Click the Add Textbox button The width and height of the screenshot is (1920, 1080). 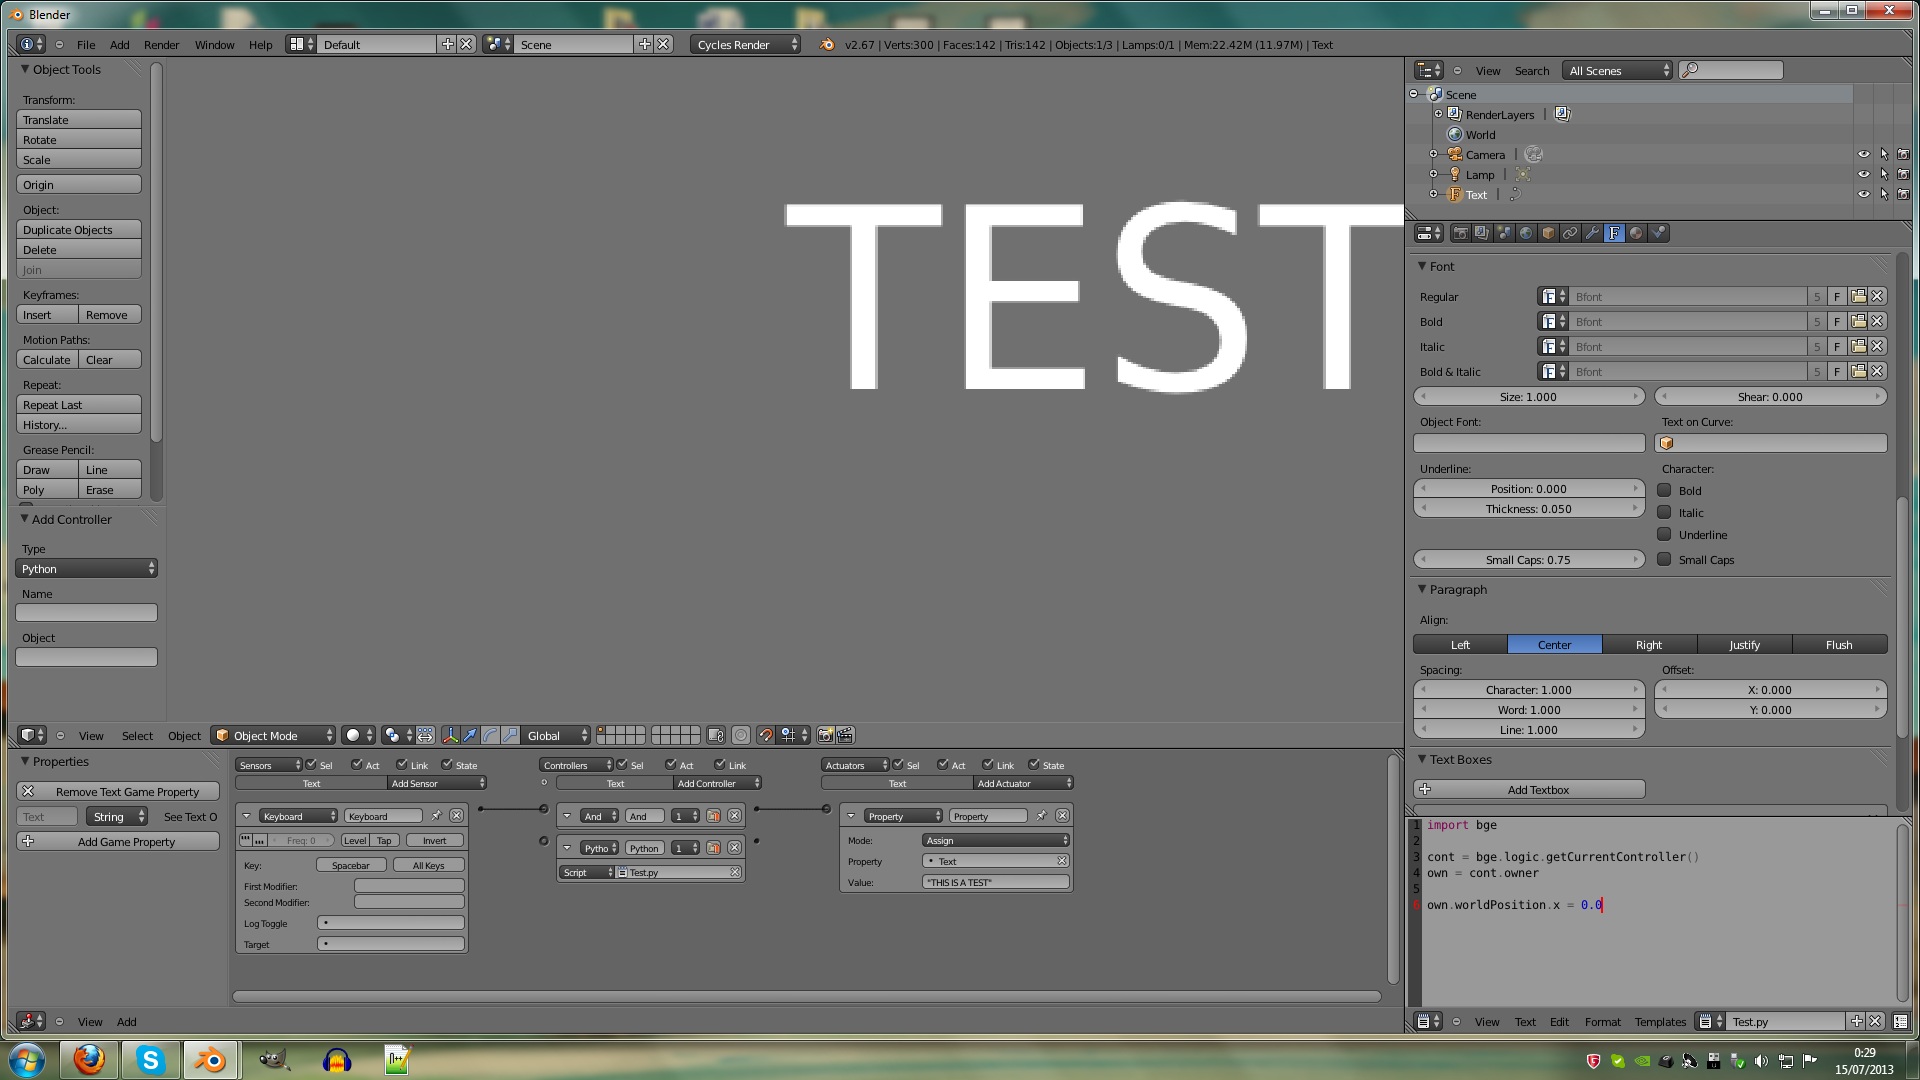pyautogui.click(x=1529, y=789)
